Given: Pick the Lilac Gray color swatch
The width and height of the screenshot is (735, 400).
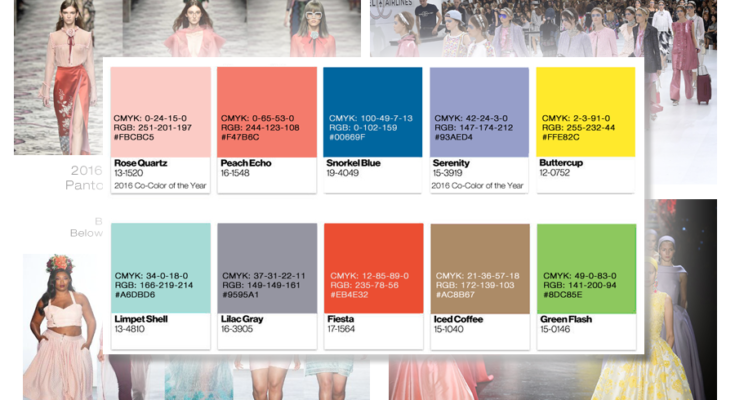Looking at the screenshot, I should pyautogui.click(x=267, y=268).
